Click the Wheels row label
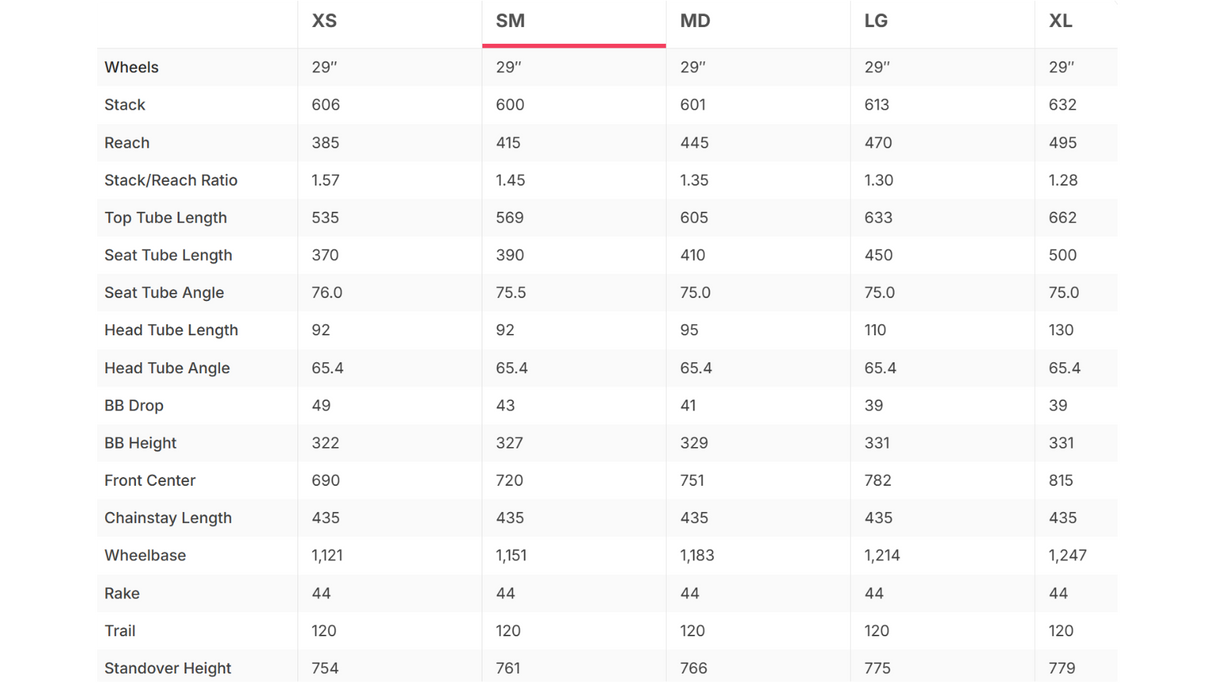Screen dimensions: 1214x683 coord(131,67)
